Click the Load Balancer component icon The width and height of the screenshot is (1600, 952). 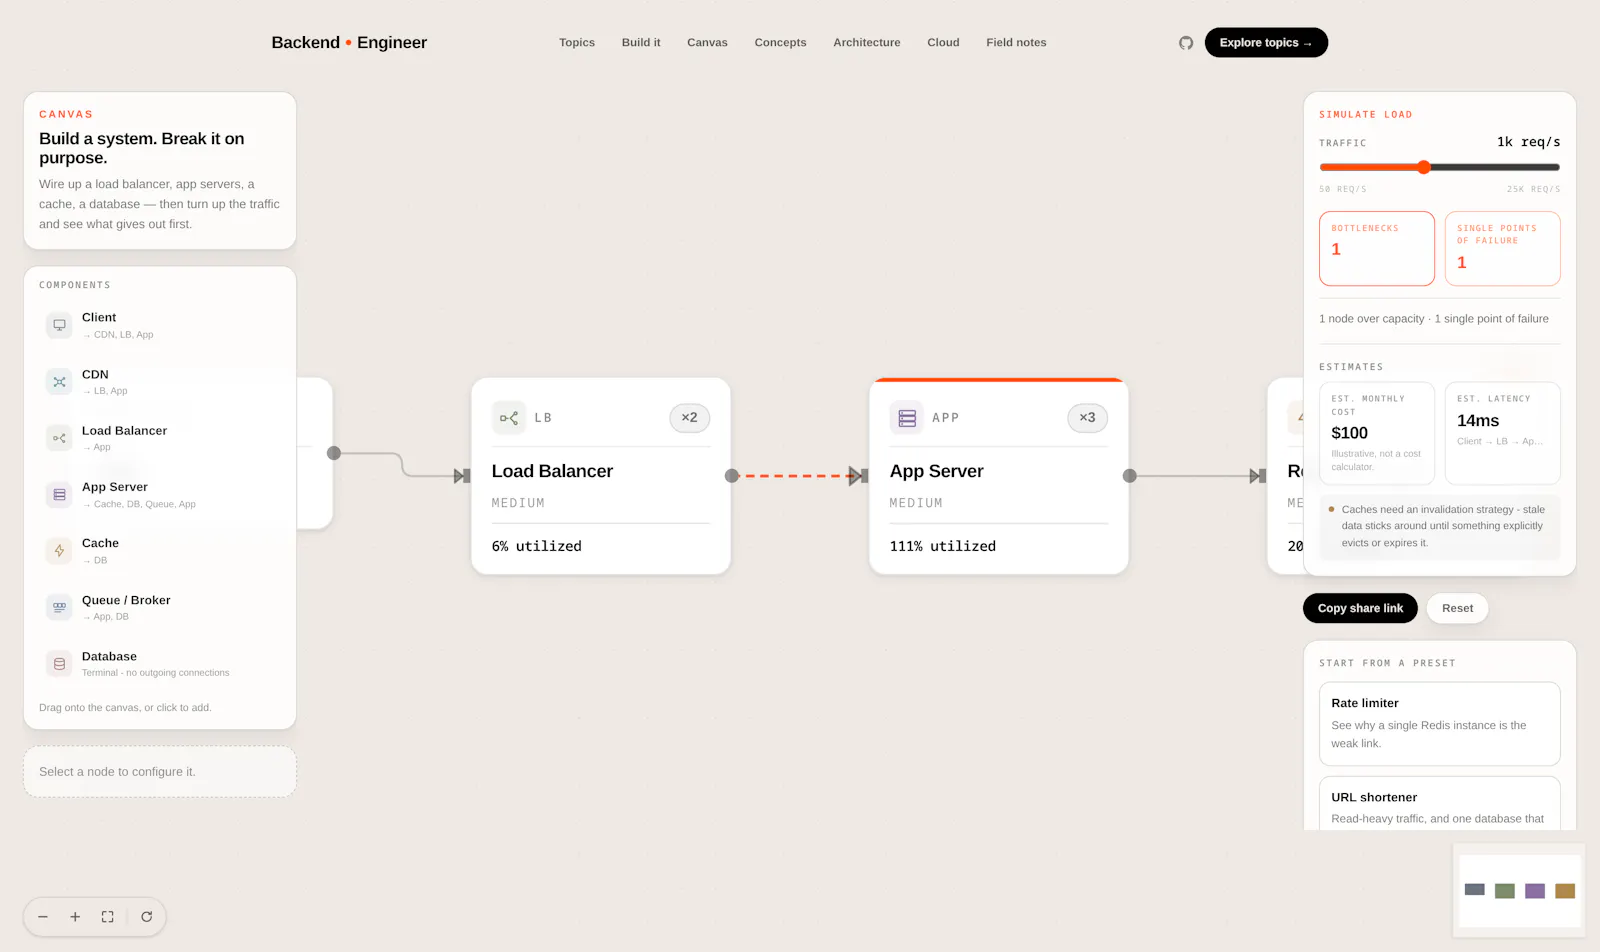tap(59, 438)
